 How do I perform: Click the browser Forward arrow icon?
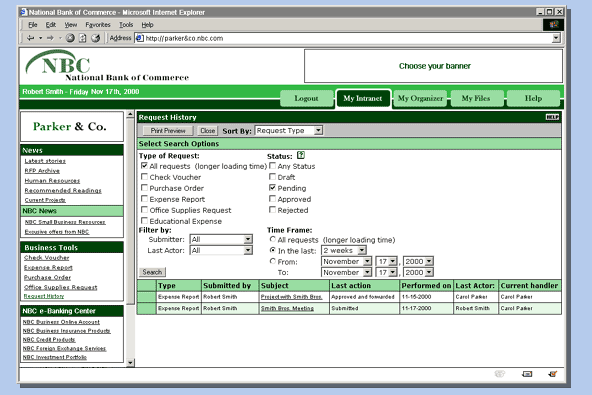click(50, 38)
